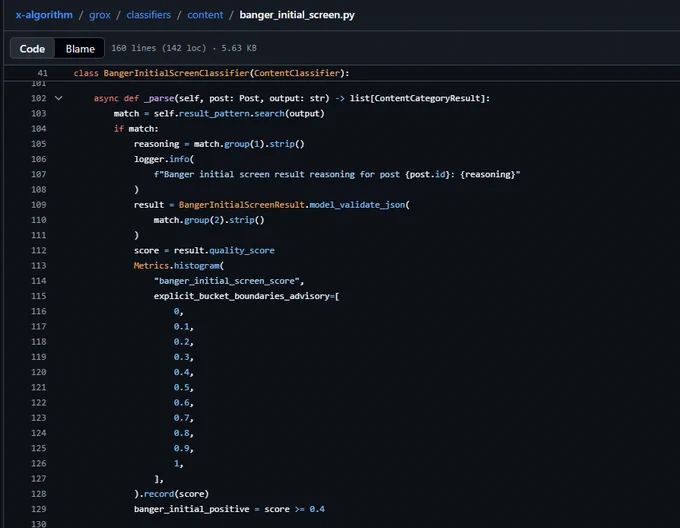Switch to the Blame view tab
The image size is (680, 528).
(x=80, y=49)
